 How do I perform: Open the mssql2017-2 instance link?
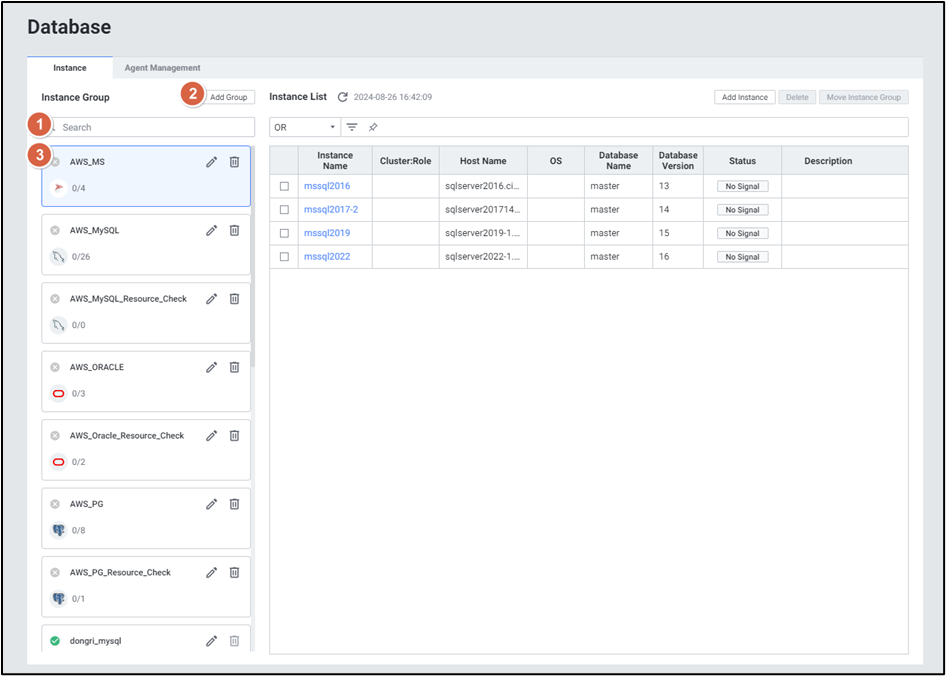pyautogui.click(x=330, y=210)
